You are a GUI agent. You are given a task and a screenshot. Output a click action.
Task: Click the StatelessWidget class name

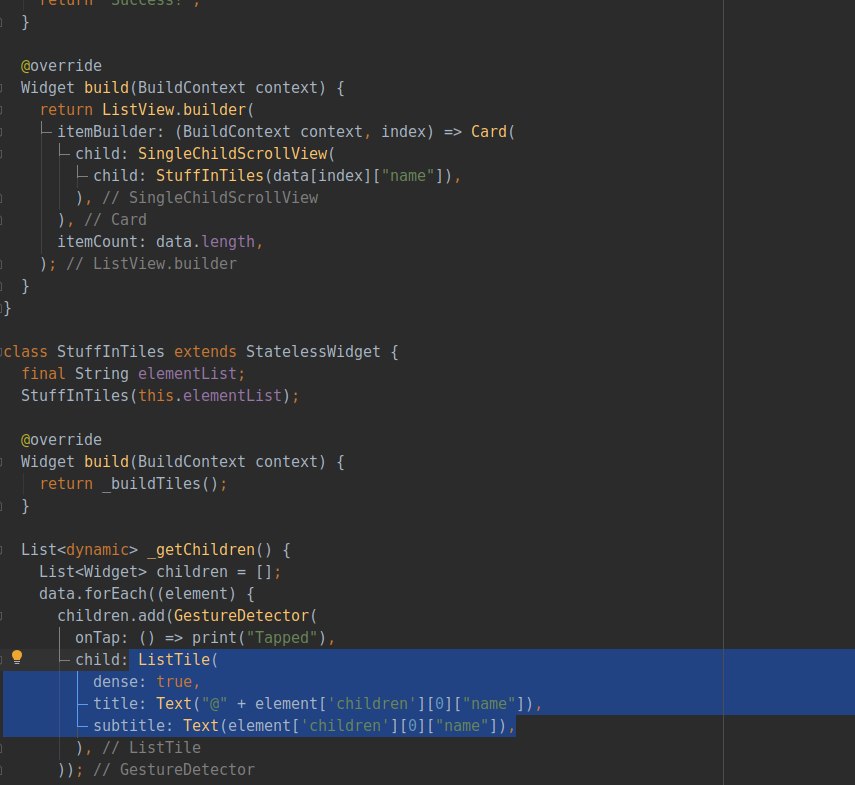click(313, 352)
